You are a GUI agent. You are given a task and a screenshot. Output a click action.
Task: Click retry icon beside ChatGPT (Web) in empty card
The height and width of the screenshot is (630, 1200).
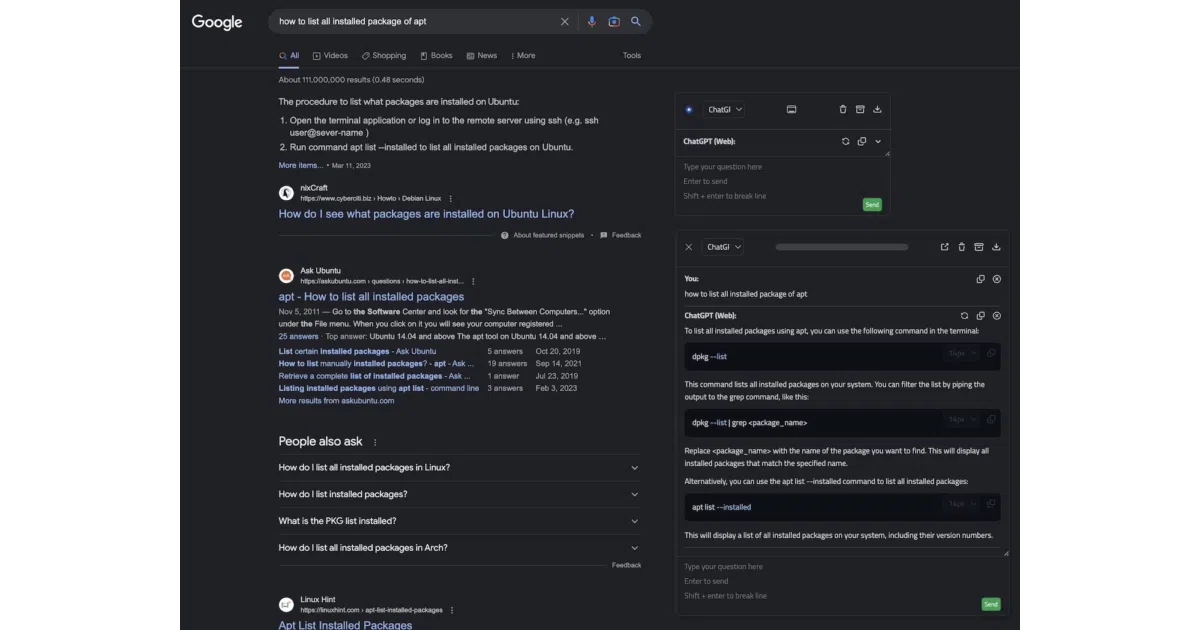846,142
